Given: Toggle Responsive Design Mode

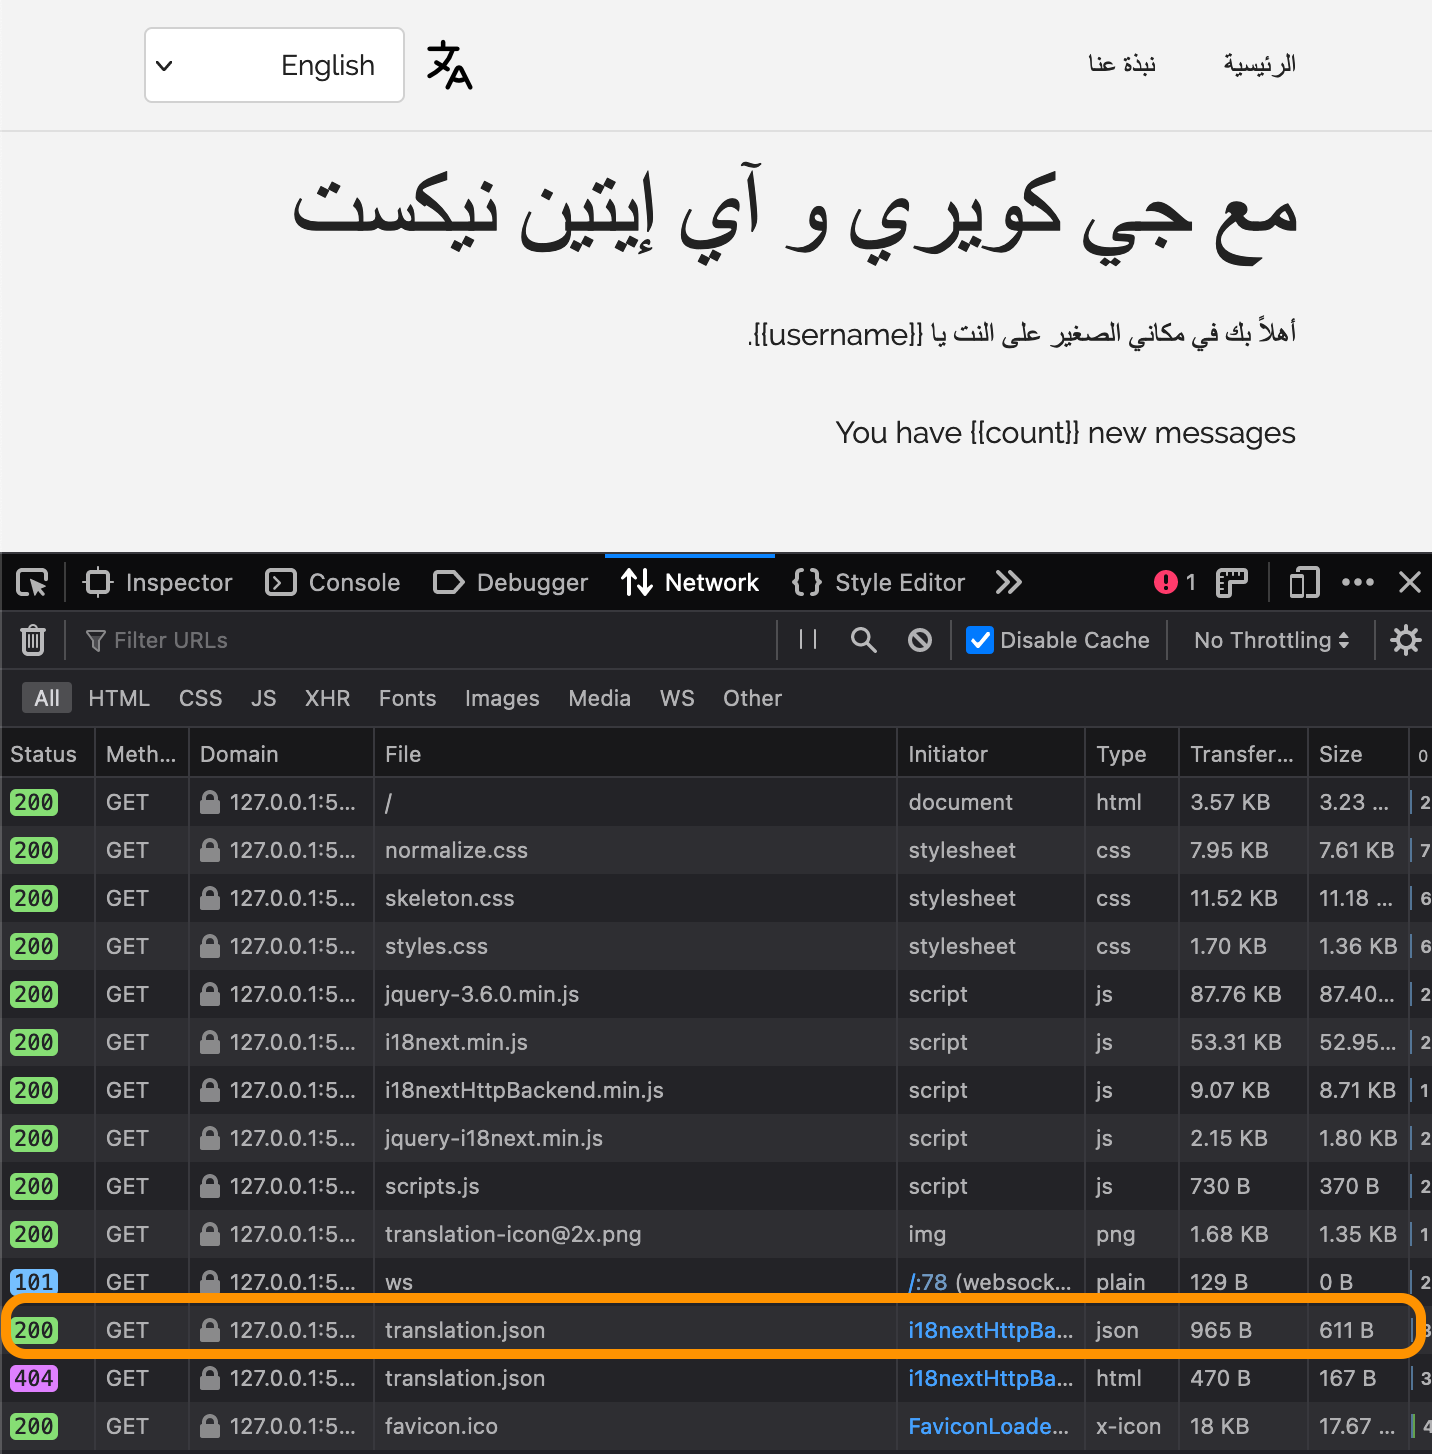Looking at the screenshot, I should tap(1303, 582).
